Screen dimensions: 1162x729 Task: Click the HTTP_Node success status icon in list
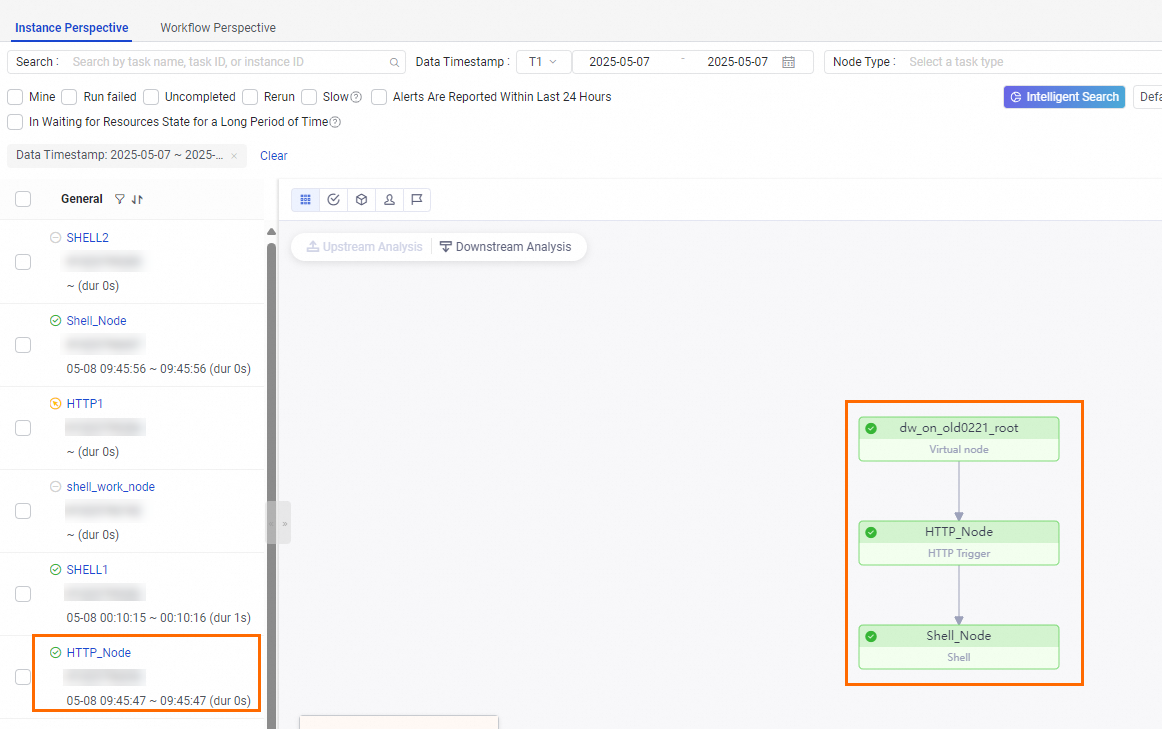point(56,653)
